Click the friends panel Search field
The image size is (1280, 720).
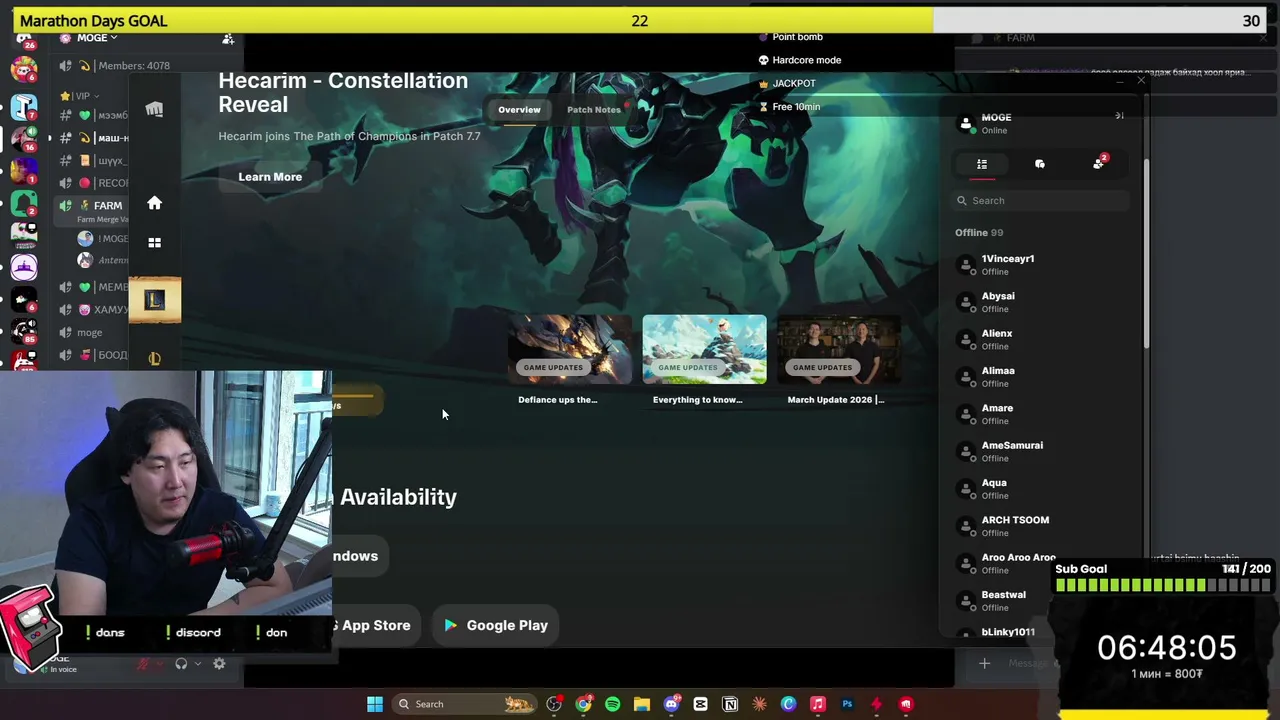pos(1041,201)
